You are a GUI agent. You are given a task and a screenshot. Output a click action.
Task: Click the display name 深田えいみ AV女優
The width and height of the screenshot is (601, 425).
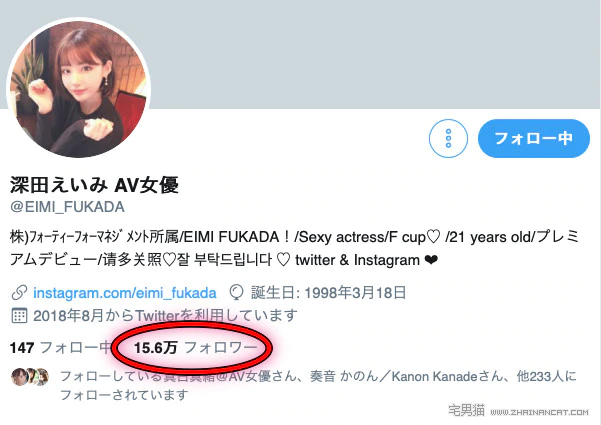94,185
